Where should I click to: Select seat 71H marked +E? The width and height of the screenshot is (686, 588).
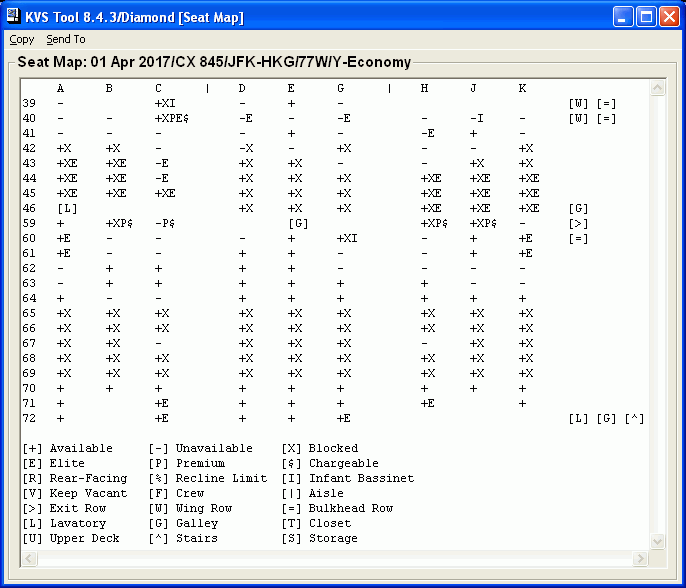click(427, 403)
